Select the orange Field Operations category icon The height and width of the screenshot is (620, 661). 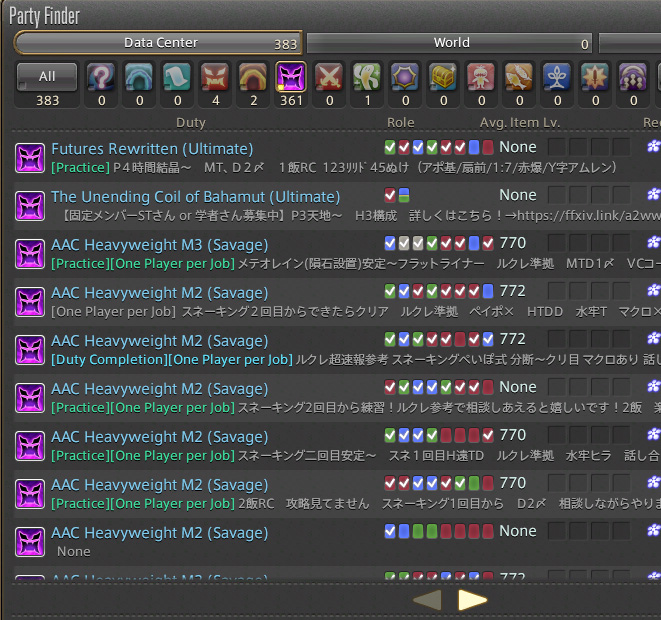pyautogui.click(x=595, y=77)
